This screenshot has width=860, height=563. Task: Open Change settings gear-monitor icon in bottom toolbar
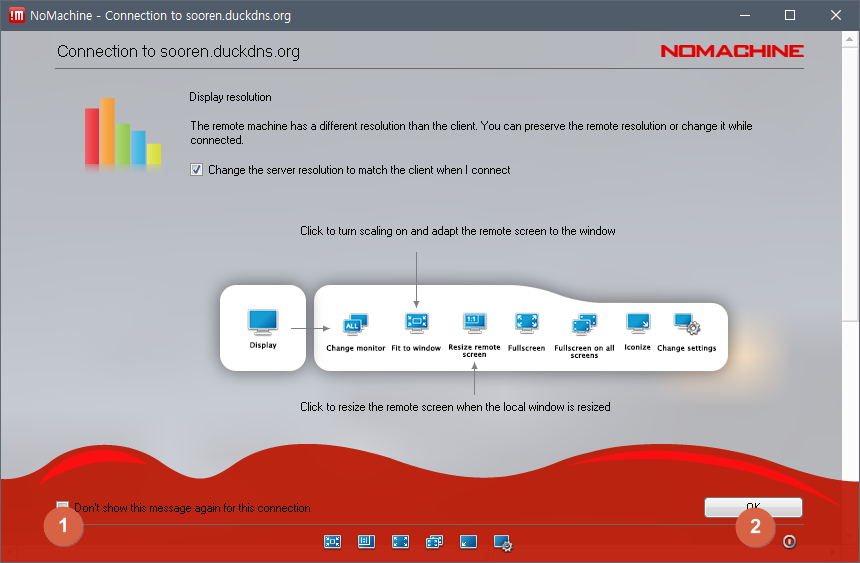[x=503, y=543]
